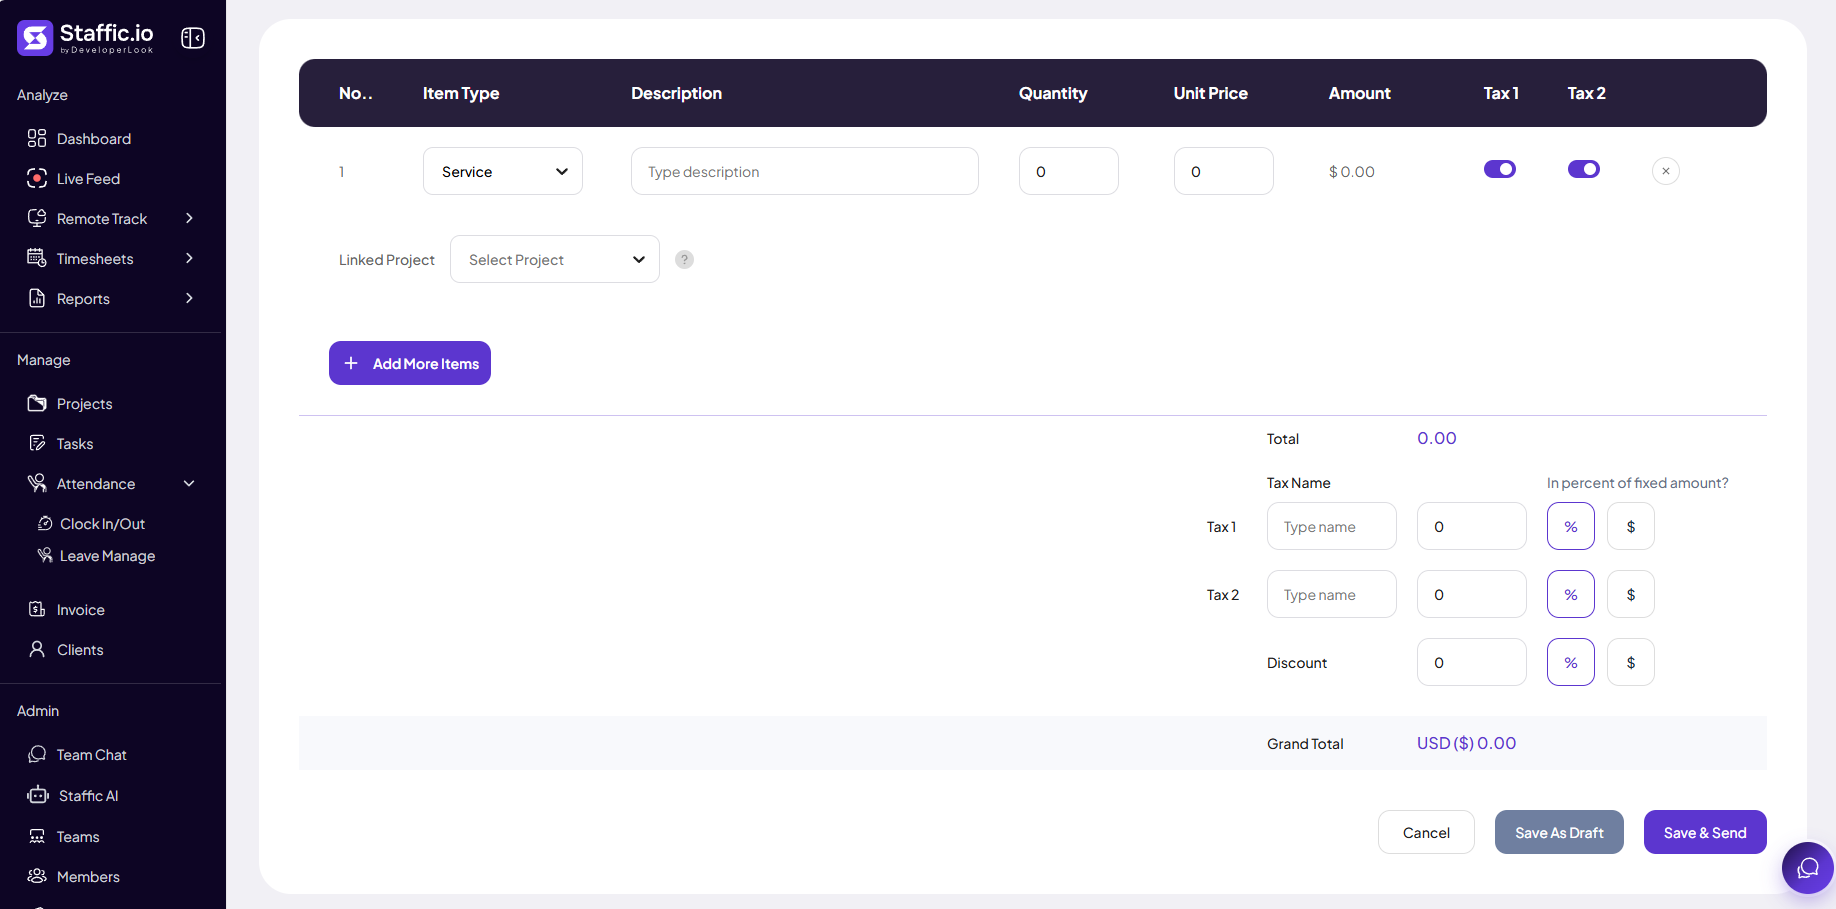Click the Leave Manage icon
1836x909 pixels.
(45, 555)
